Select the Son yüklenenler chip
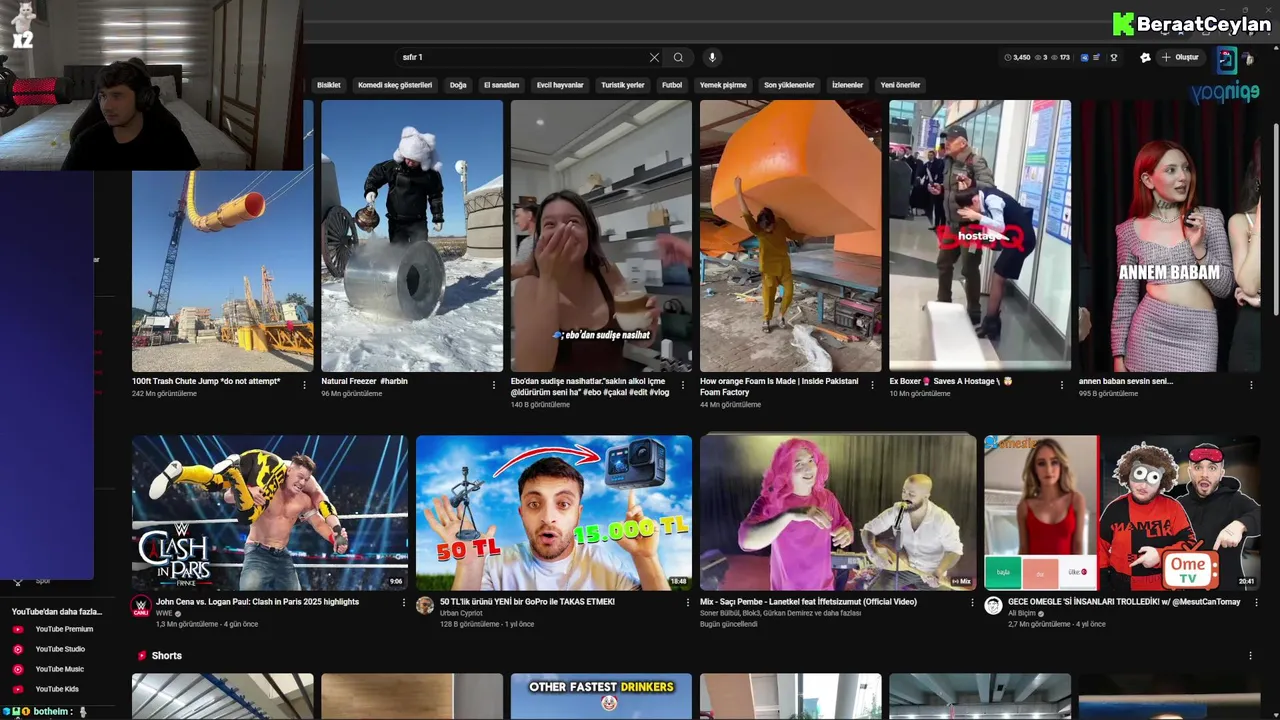Viewport: 1280px width, 720px height. (x=789, y=85)
